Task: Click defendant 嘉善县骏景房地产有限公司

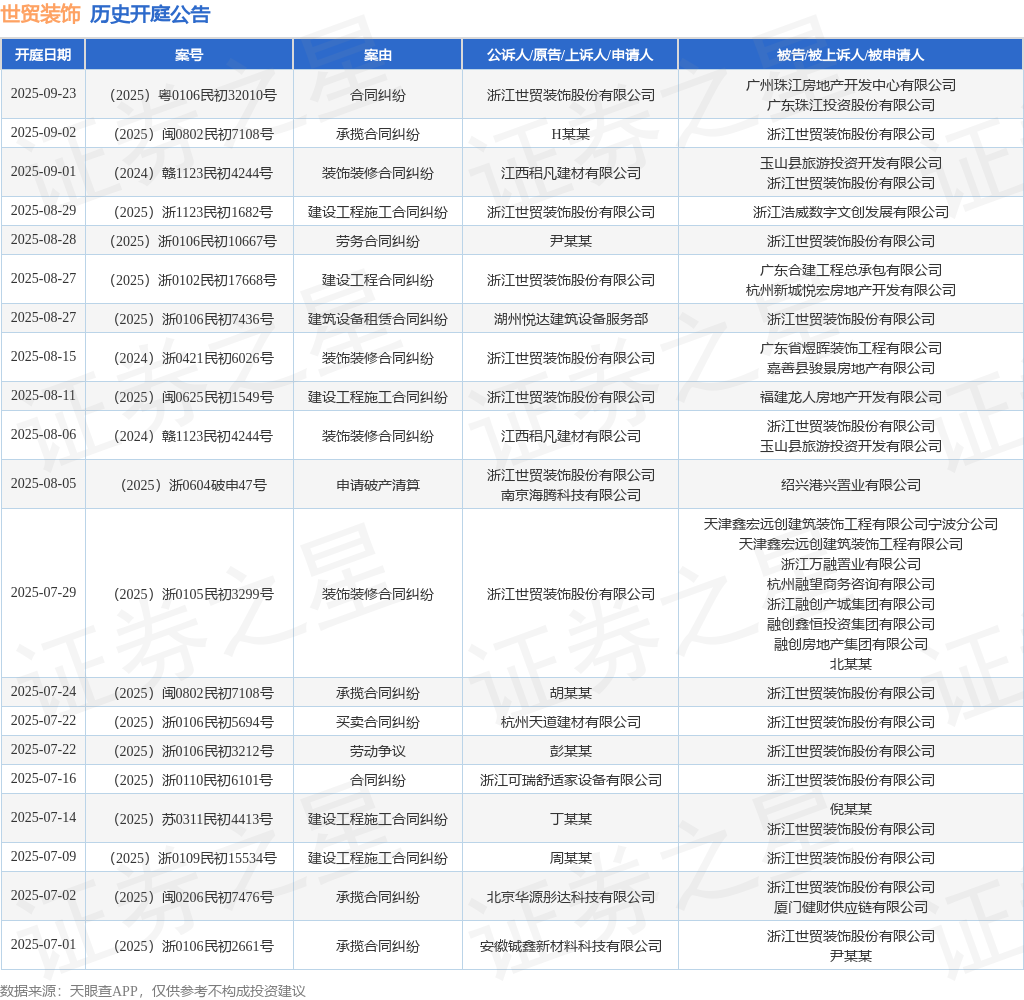Action: point(850,368)
